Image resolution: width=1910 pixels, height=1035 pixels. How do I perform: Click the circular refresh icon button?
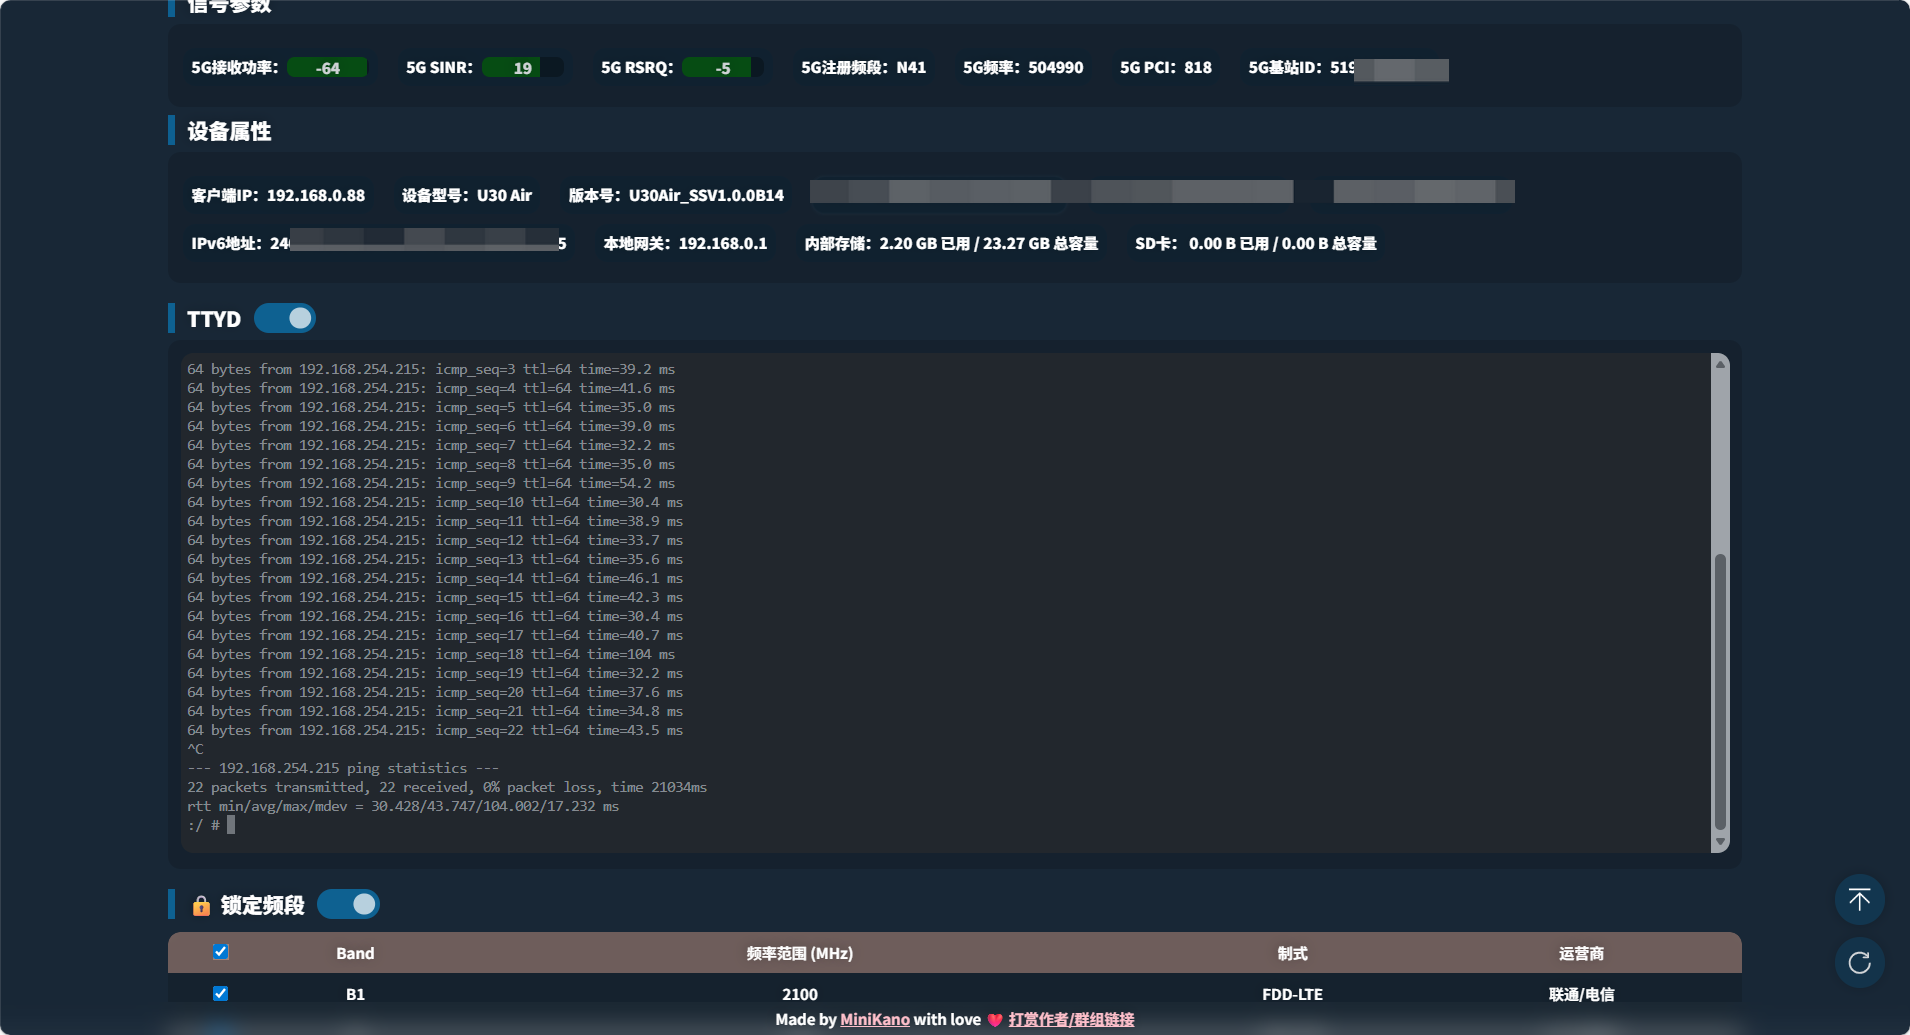click(1859, 963)
